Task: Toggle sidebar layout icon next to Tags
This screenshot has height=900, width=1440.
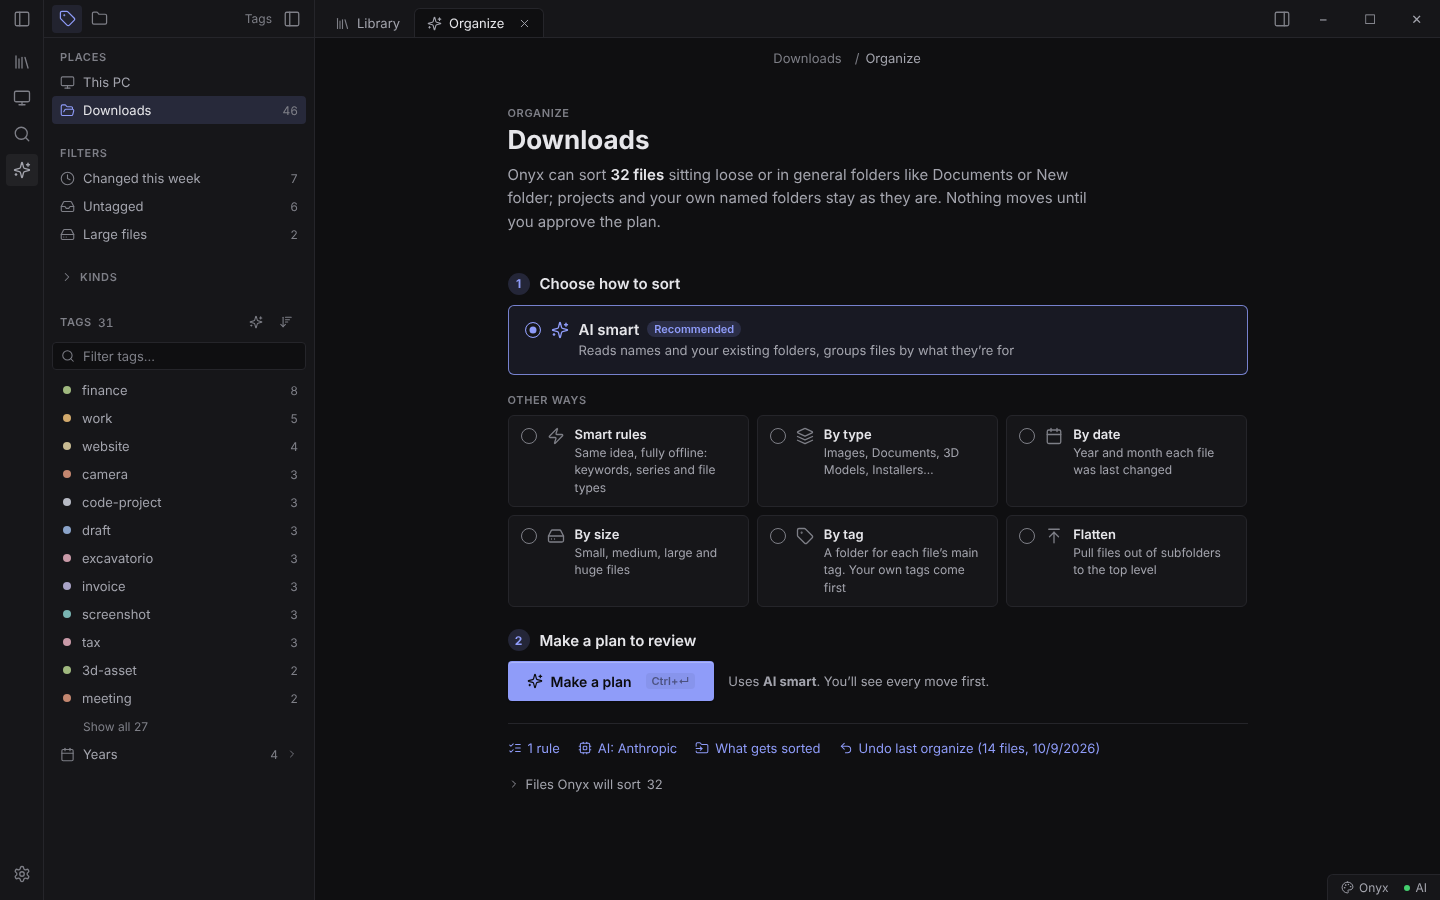Action: (x=292, y=19)
